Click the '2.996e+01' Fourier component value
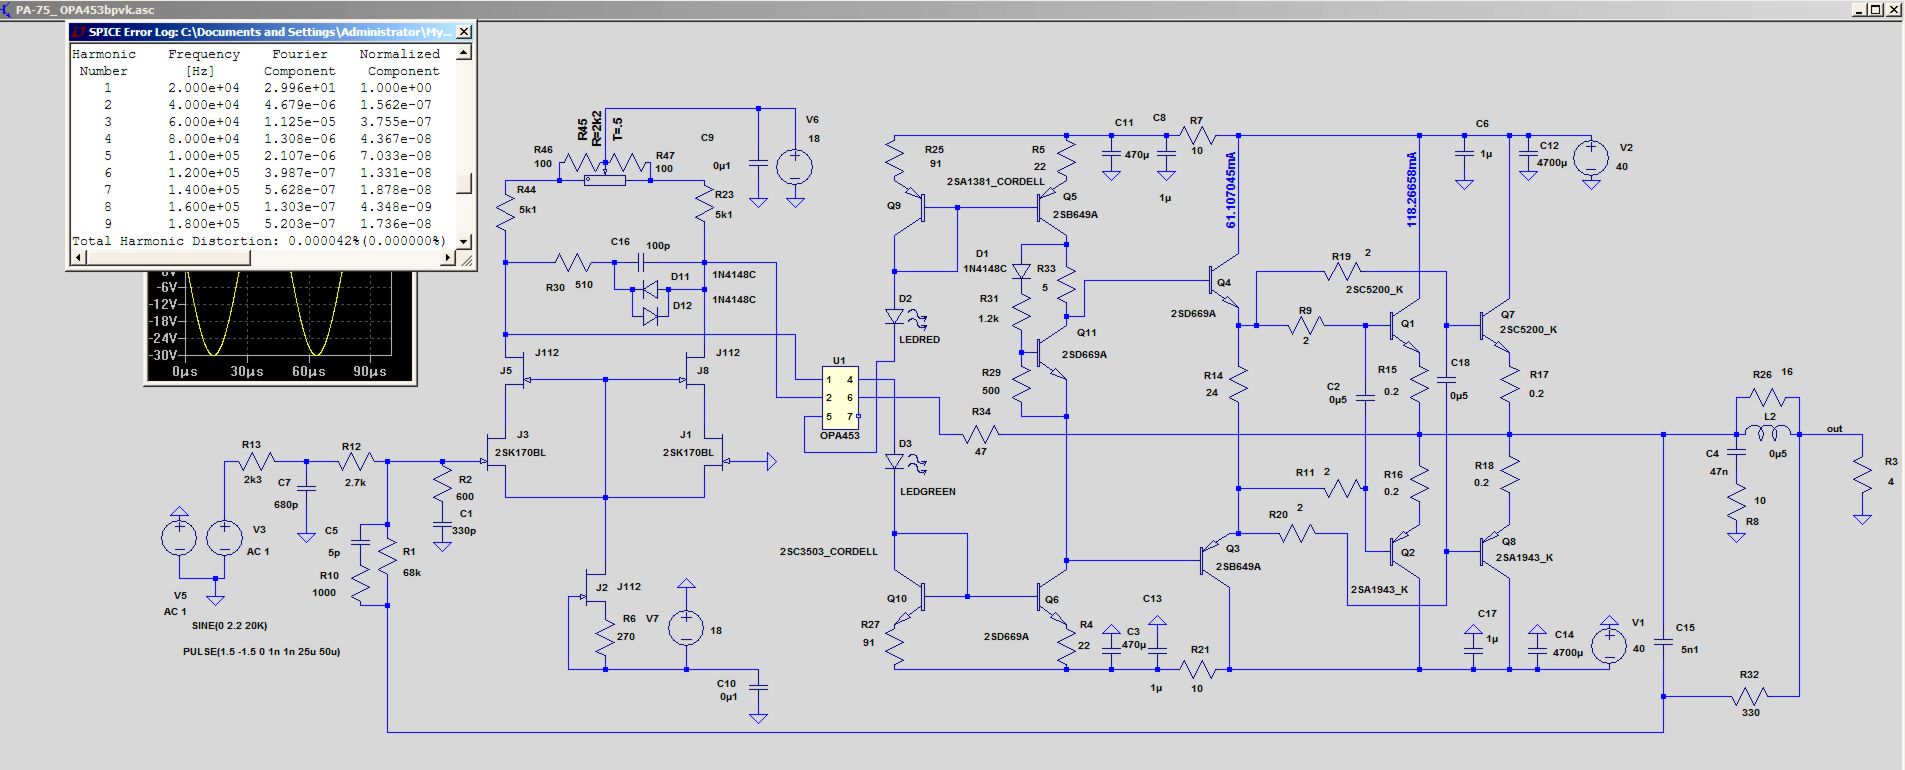Viewport: 1905px width, 770px height. tap(299, 87)
